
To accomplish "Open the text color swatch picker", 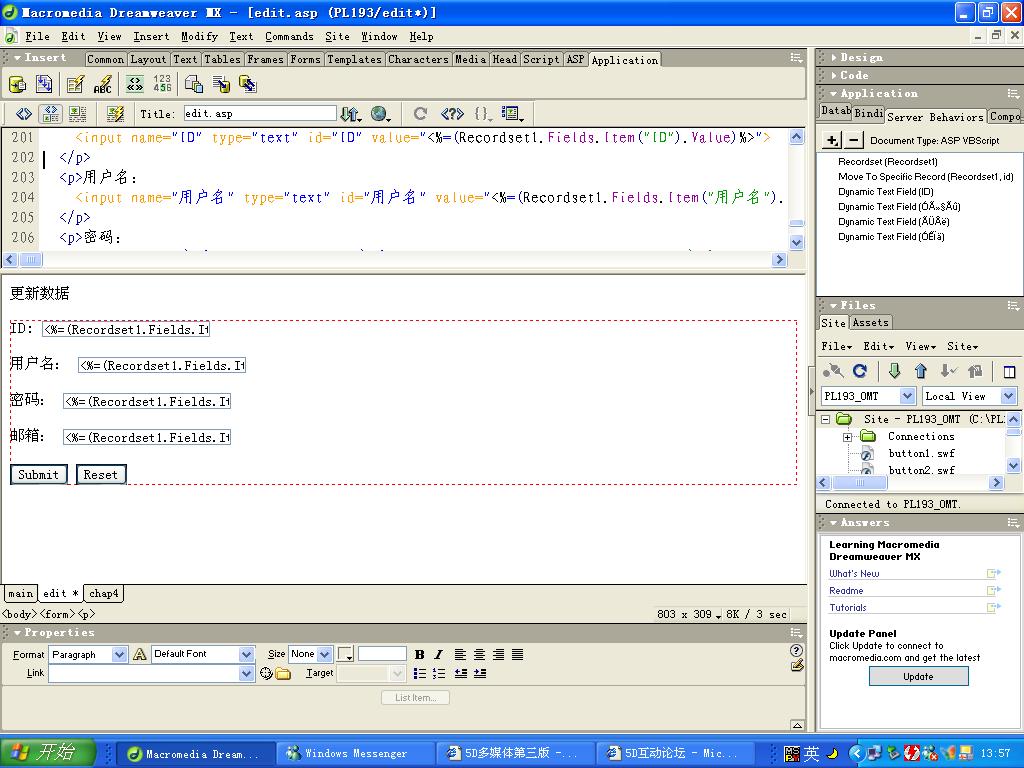I will pos(346,654).
